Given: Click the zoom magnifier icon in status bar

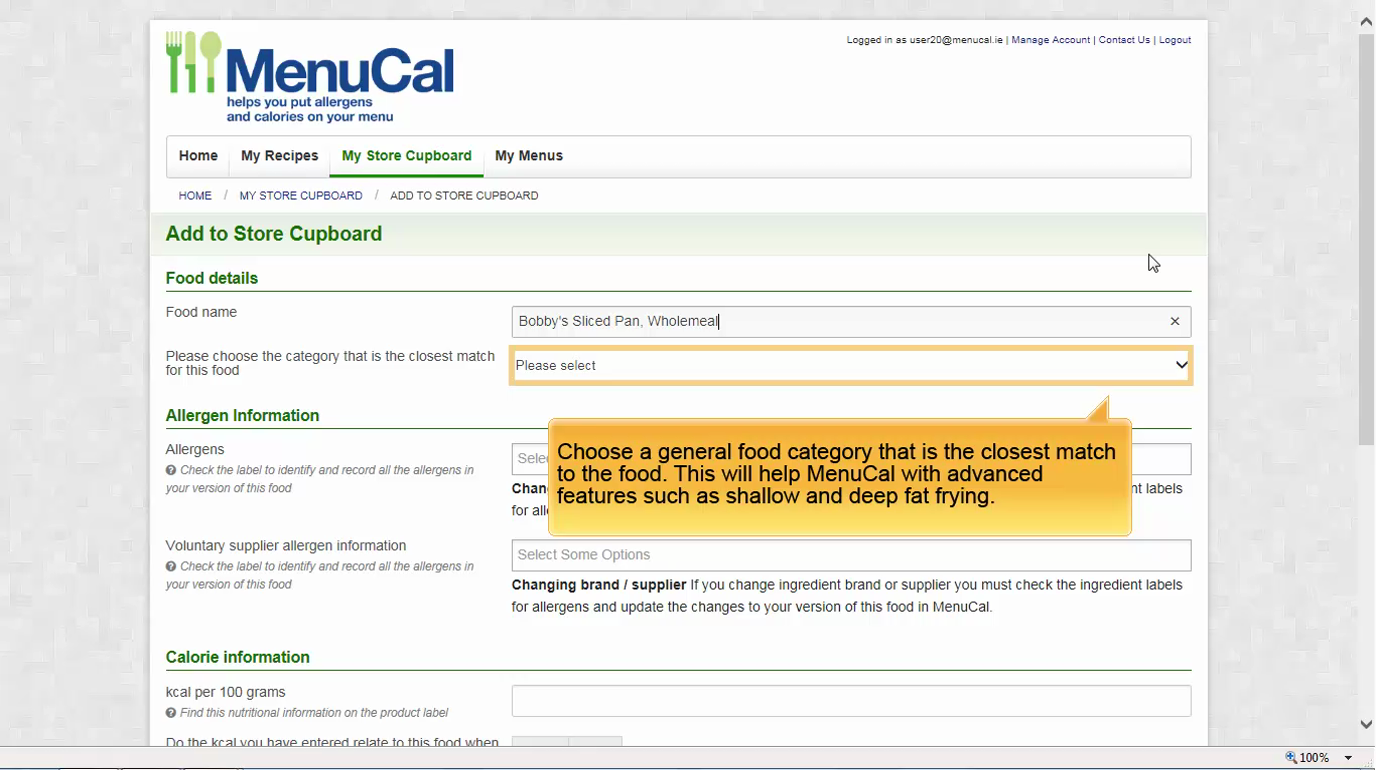Looking at the screenshot, I should click(x=1291, y=757).
